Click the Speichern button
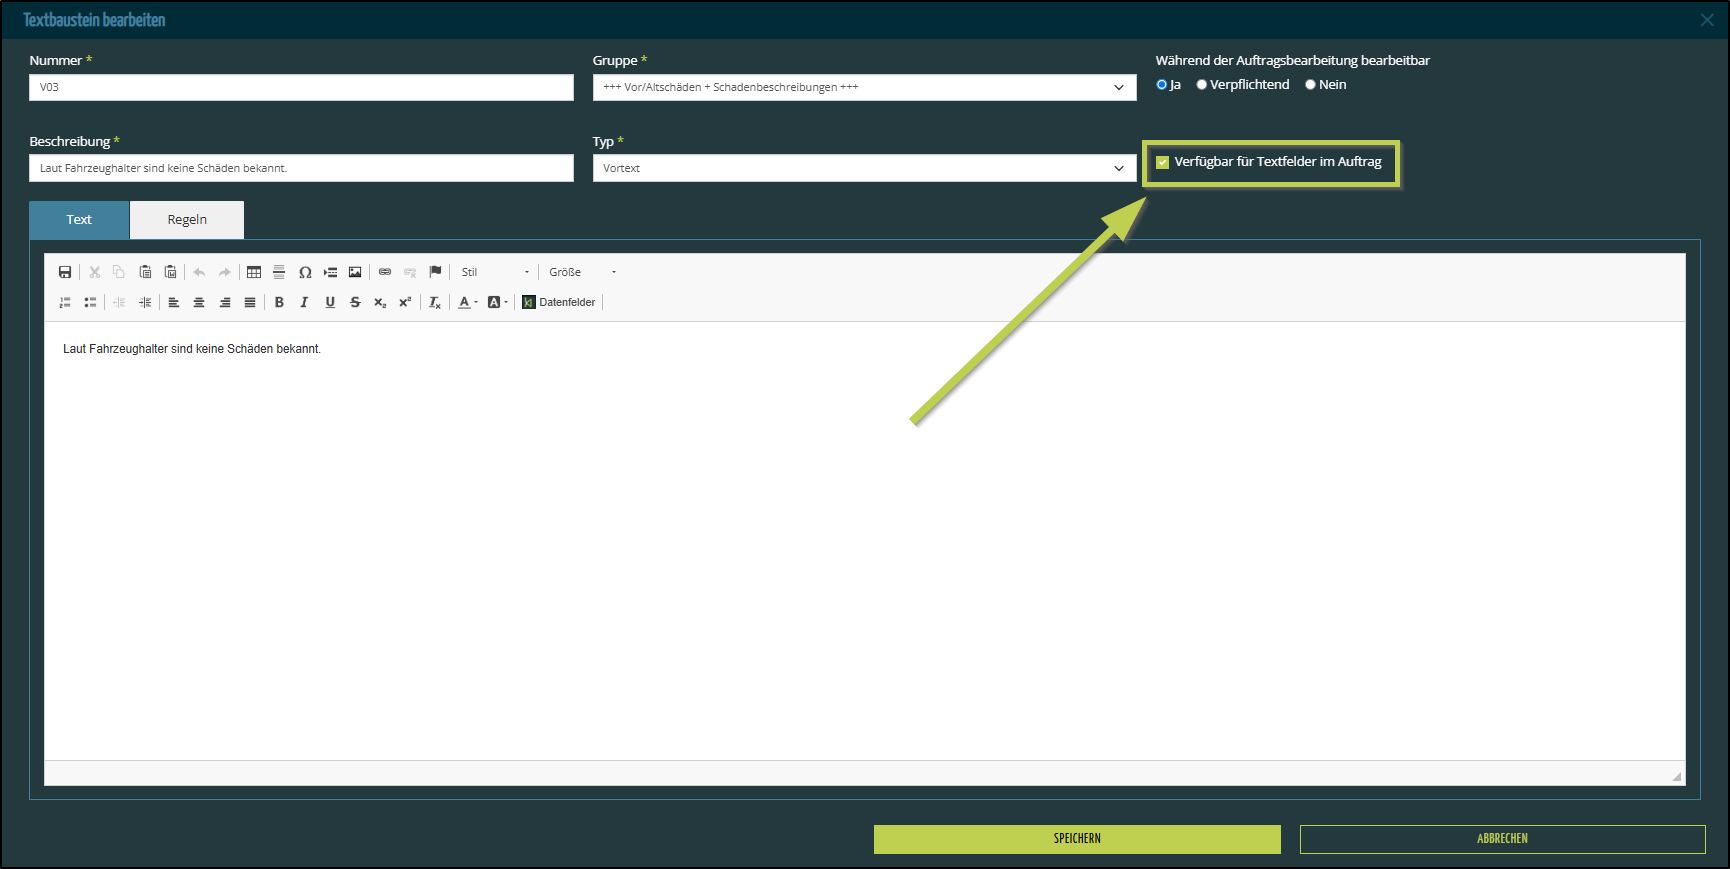The image size is (1730, 869). [1077, 839]
